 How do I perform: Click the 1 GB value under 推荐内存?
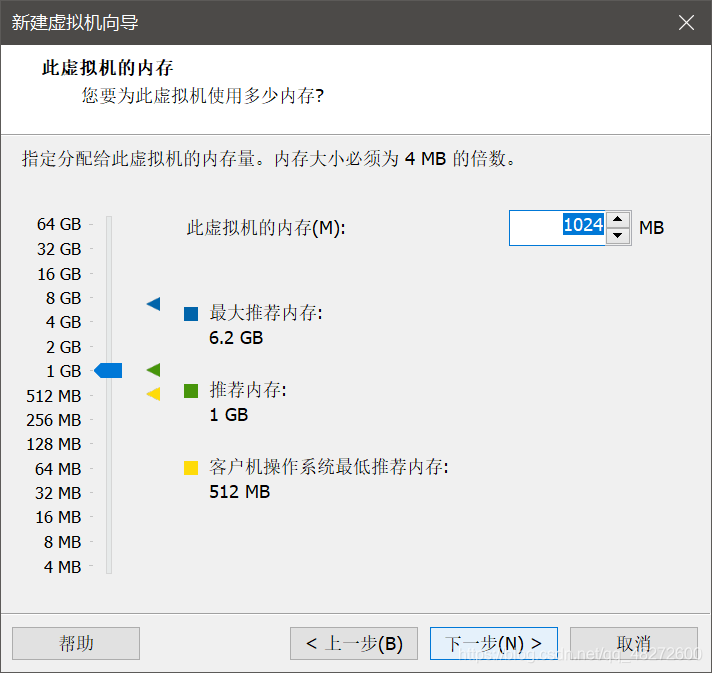229,415
